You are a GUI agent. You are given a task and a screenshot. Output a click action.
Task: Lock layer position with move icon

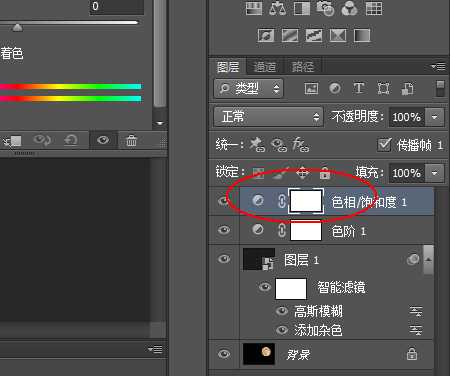(x=302, y=173)
